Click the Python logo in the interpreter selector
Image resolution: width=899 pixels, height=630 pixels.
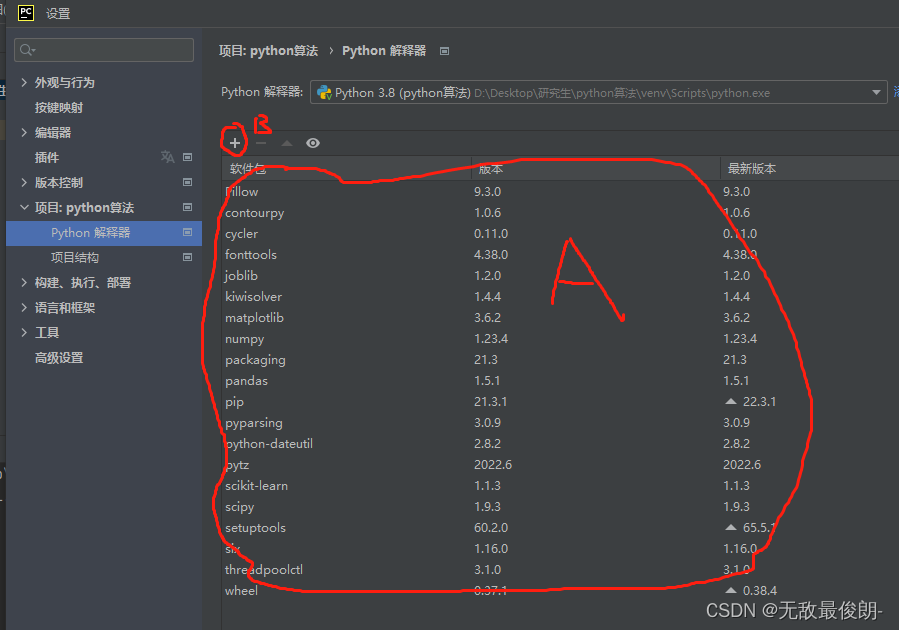[324, 92]
